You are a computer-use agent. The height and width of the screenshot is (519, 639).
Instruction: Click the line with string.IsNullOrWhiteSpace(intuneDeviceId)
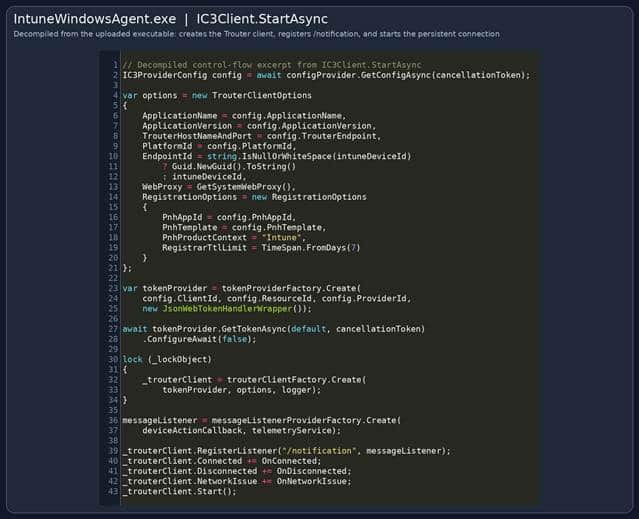pos(277,156)
